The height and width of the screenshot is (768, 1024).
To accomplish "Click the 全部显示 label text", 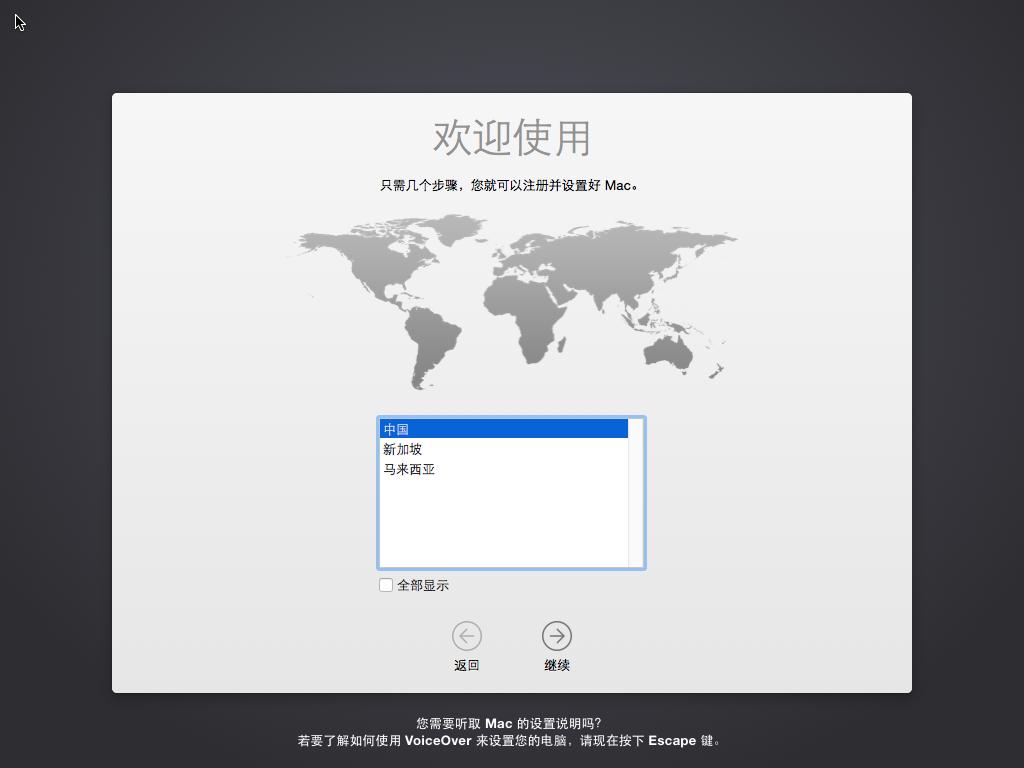I will [422, 584].
